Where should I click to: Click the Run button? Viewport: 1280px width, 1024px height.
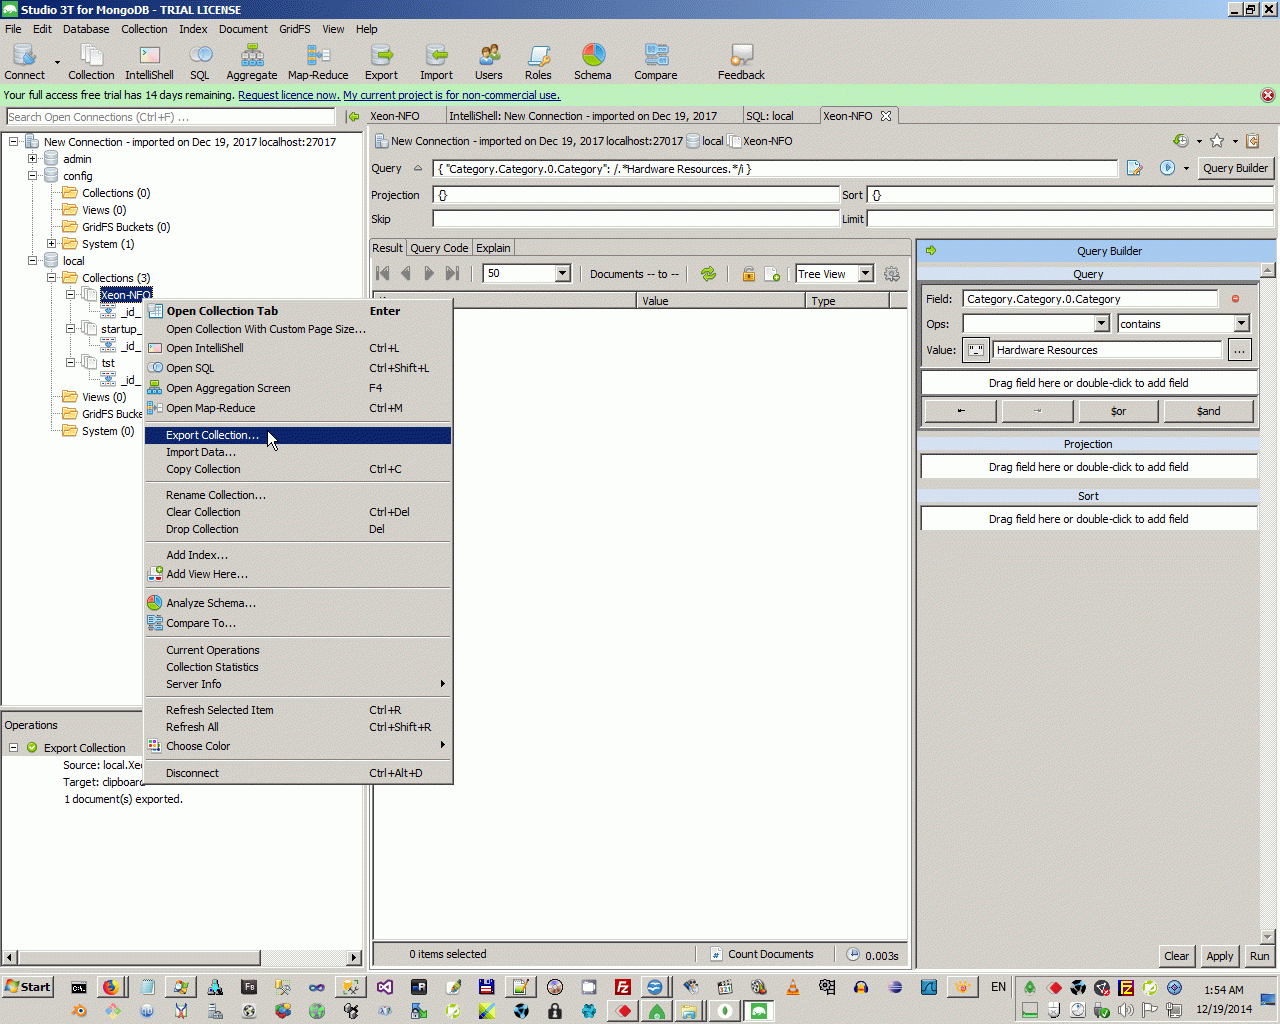[1259, 956]
